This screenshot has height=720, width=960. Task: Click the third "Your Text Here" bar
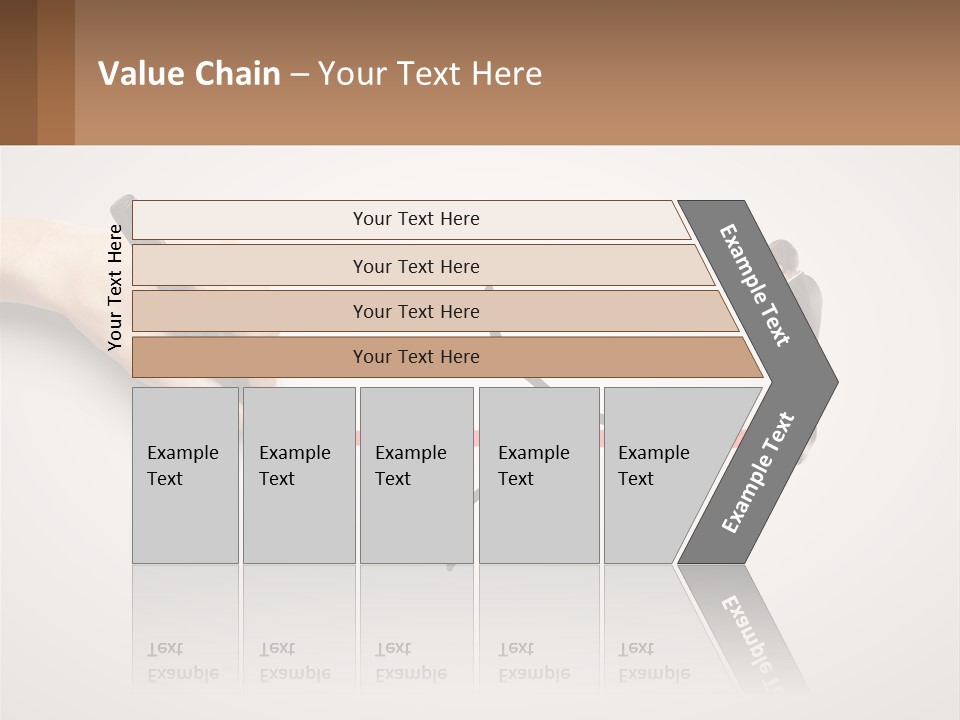[x=415, y=311]
